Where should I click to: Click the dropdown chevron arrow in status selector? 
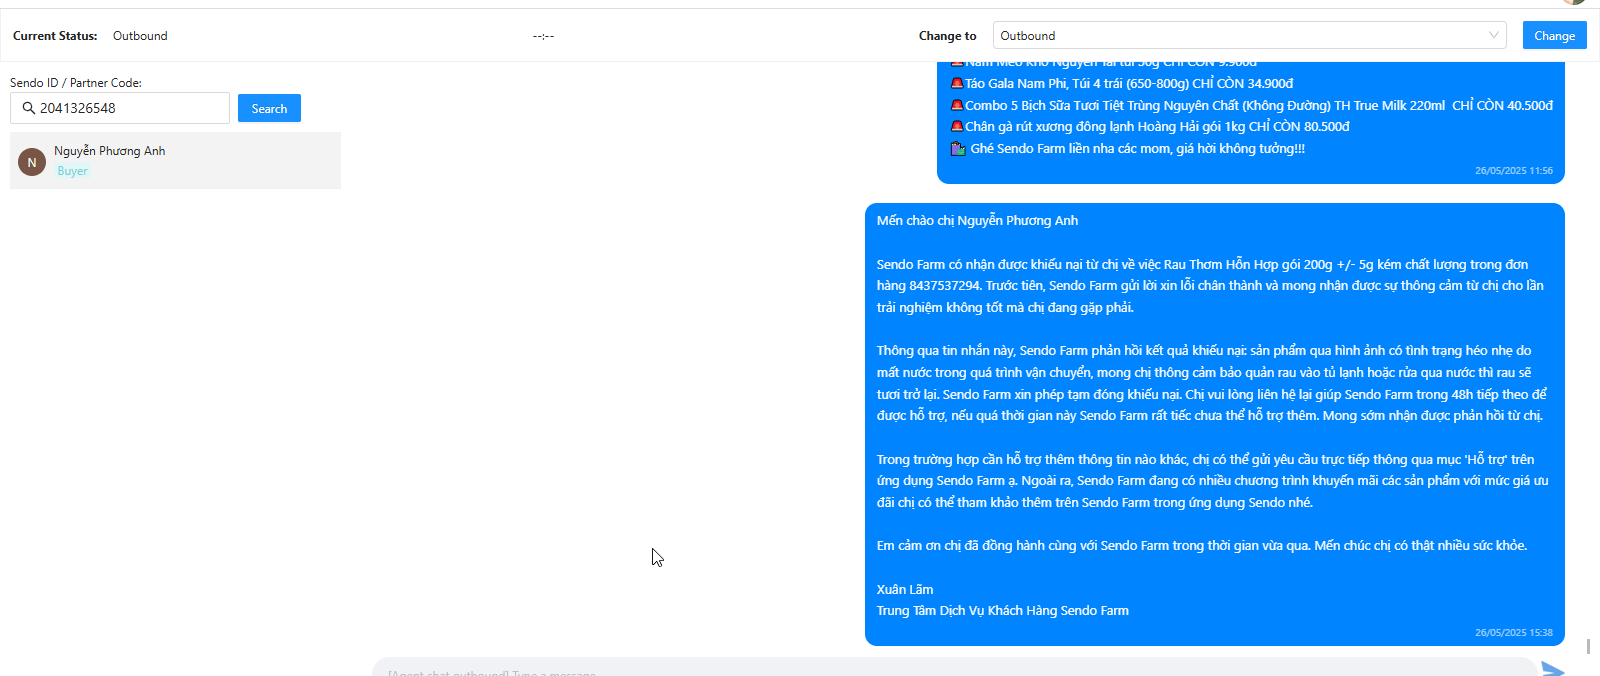(1494, 35)
